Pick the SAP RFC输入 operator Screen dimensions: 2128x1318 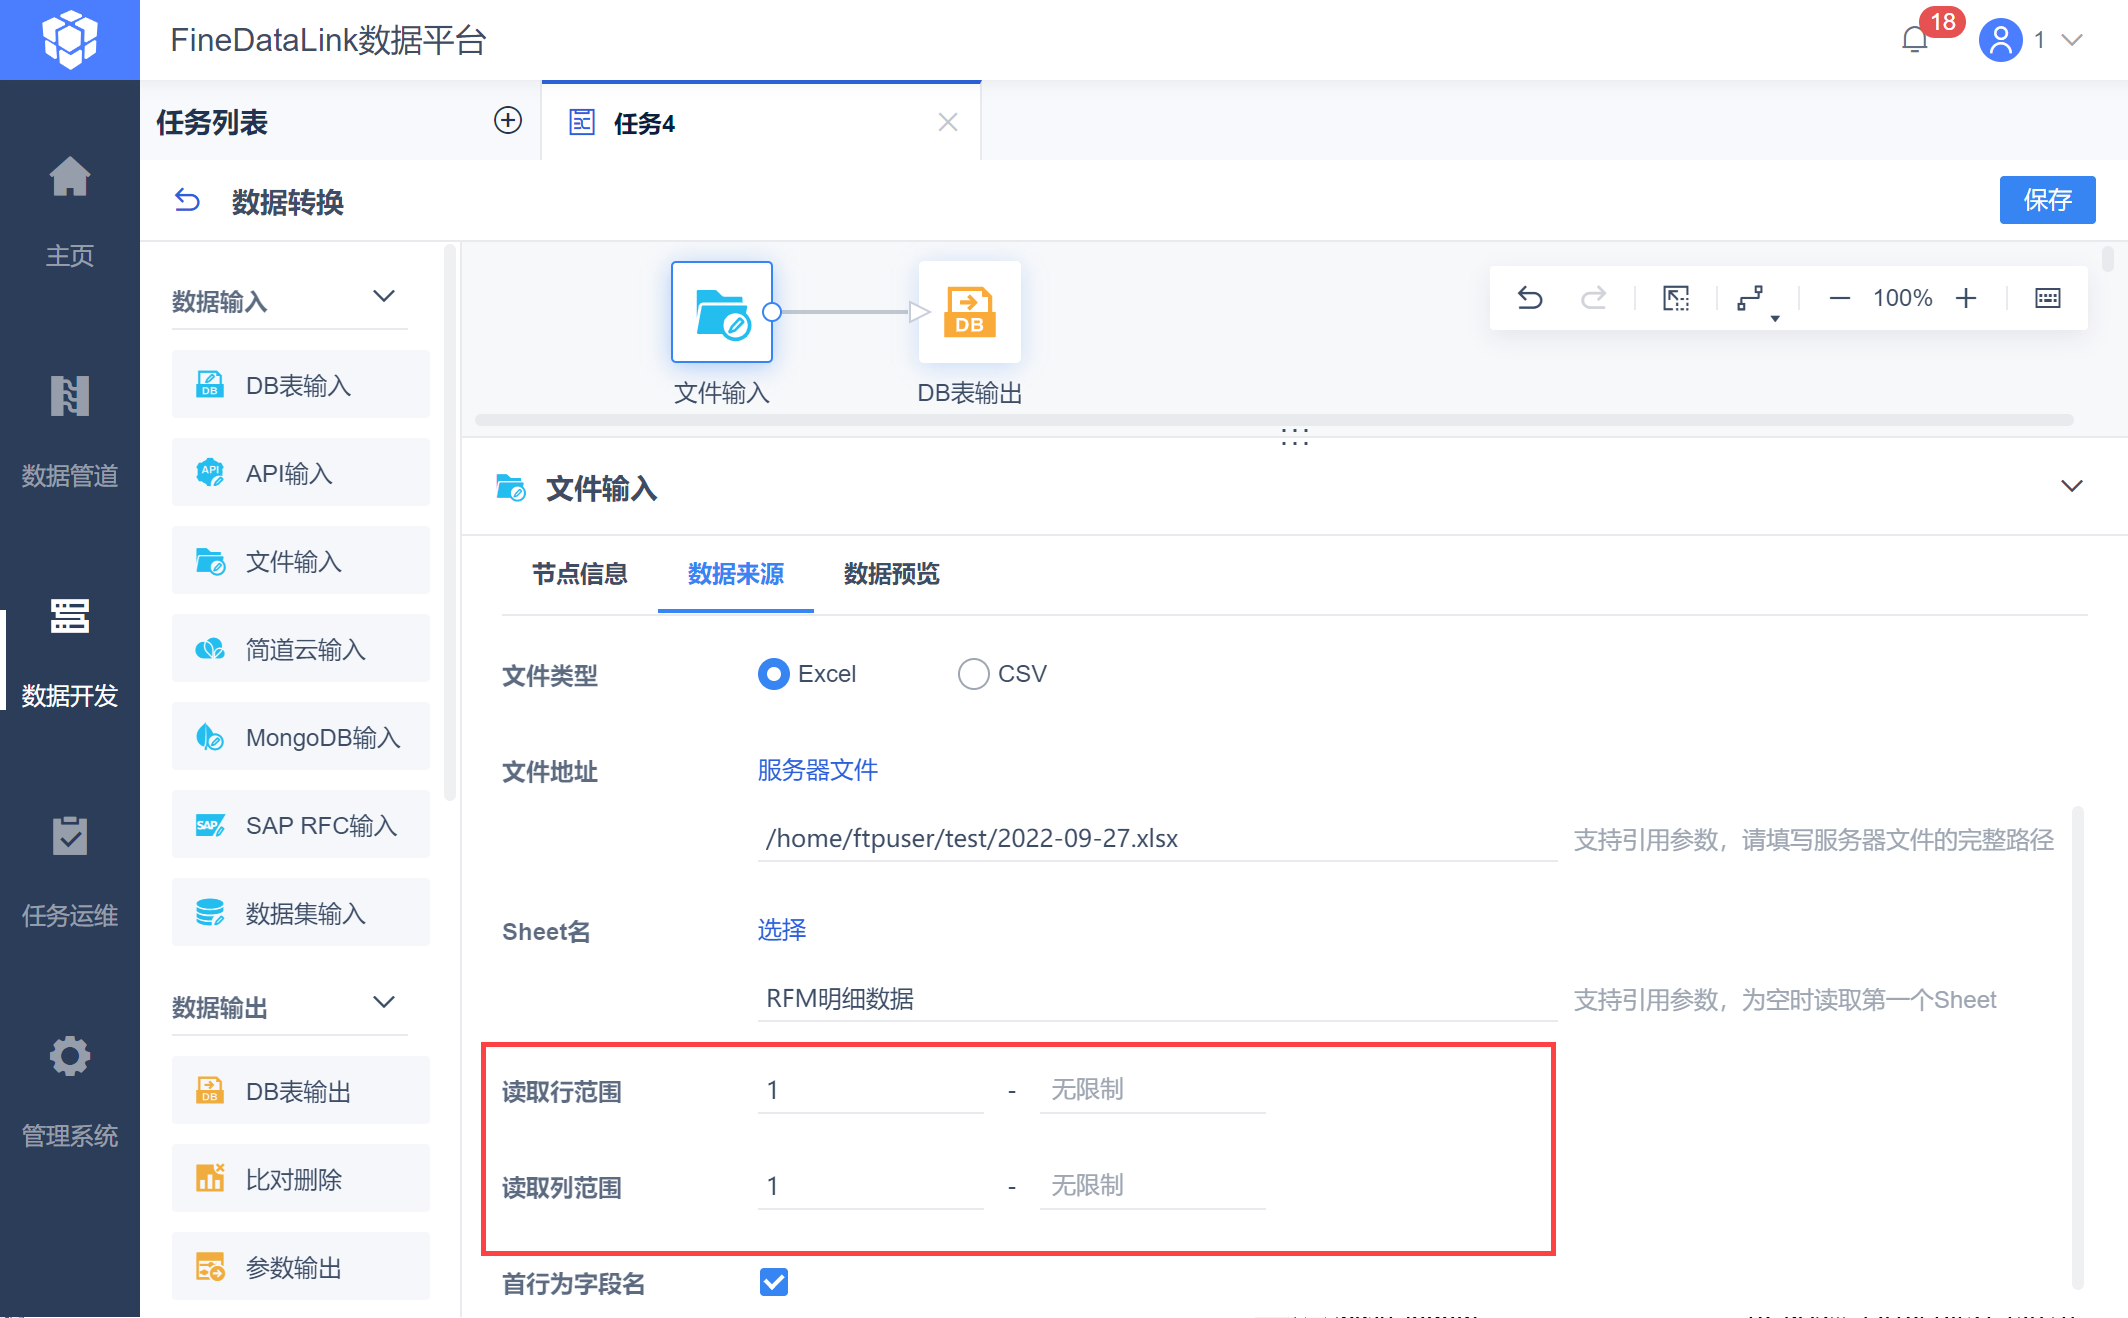(301, 825)
